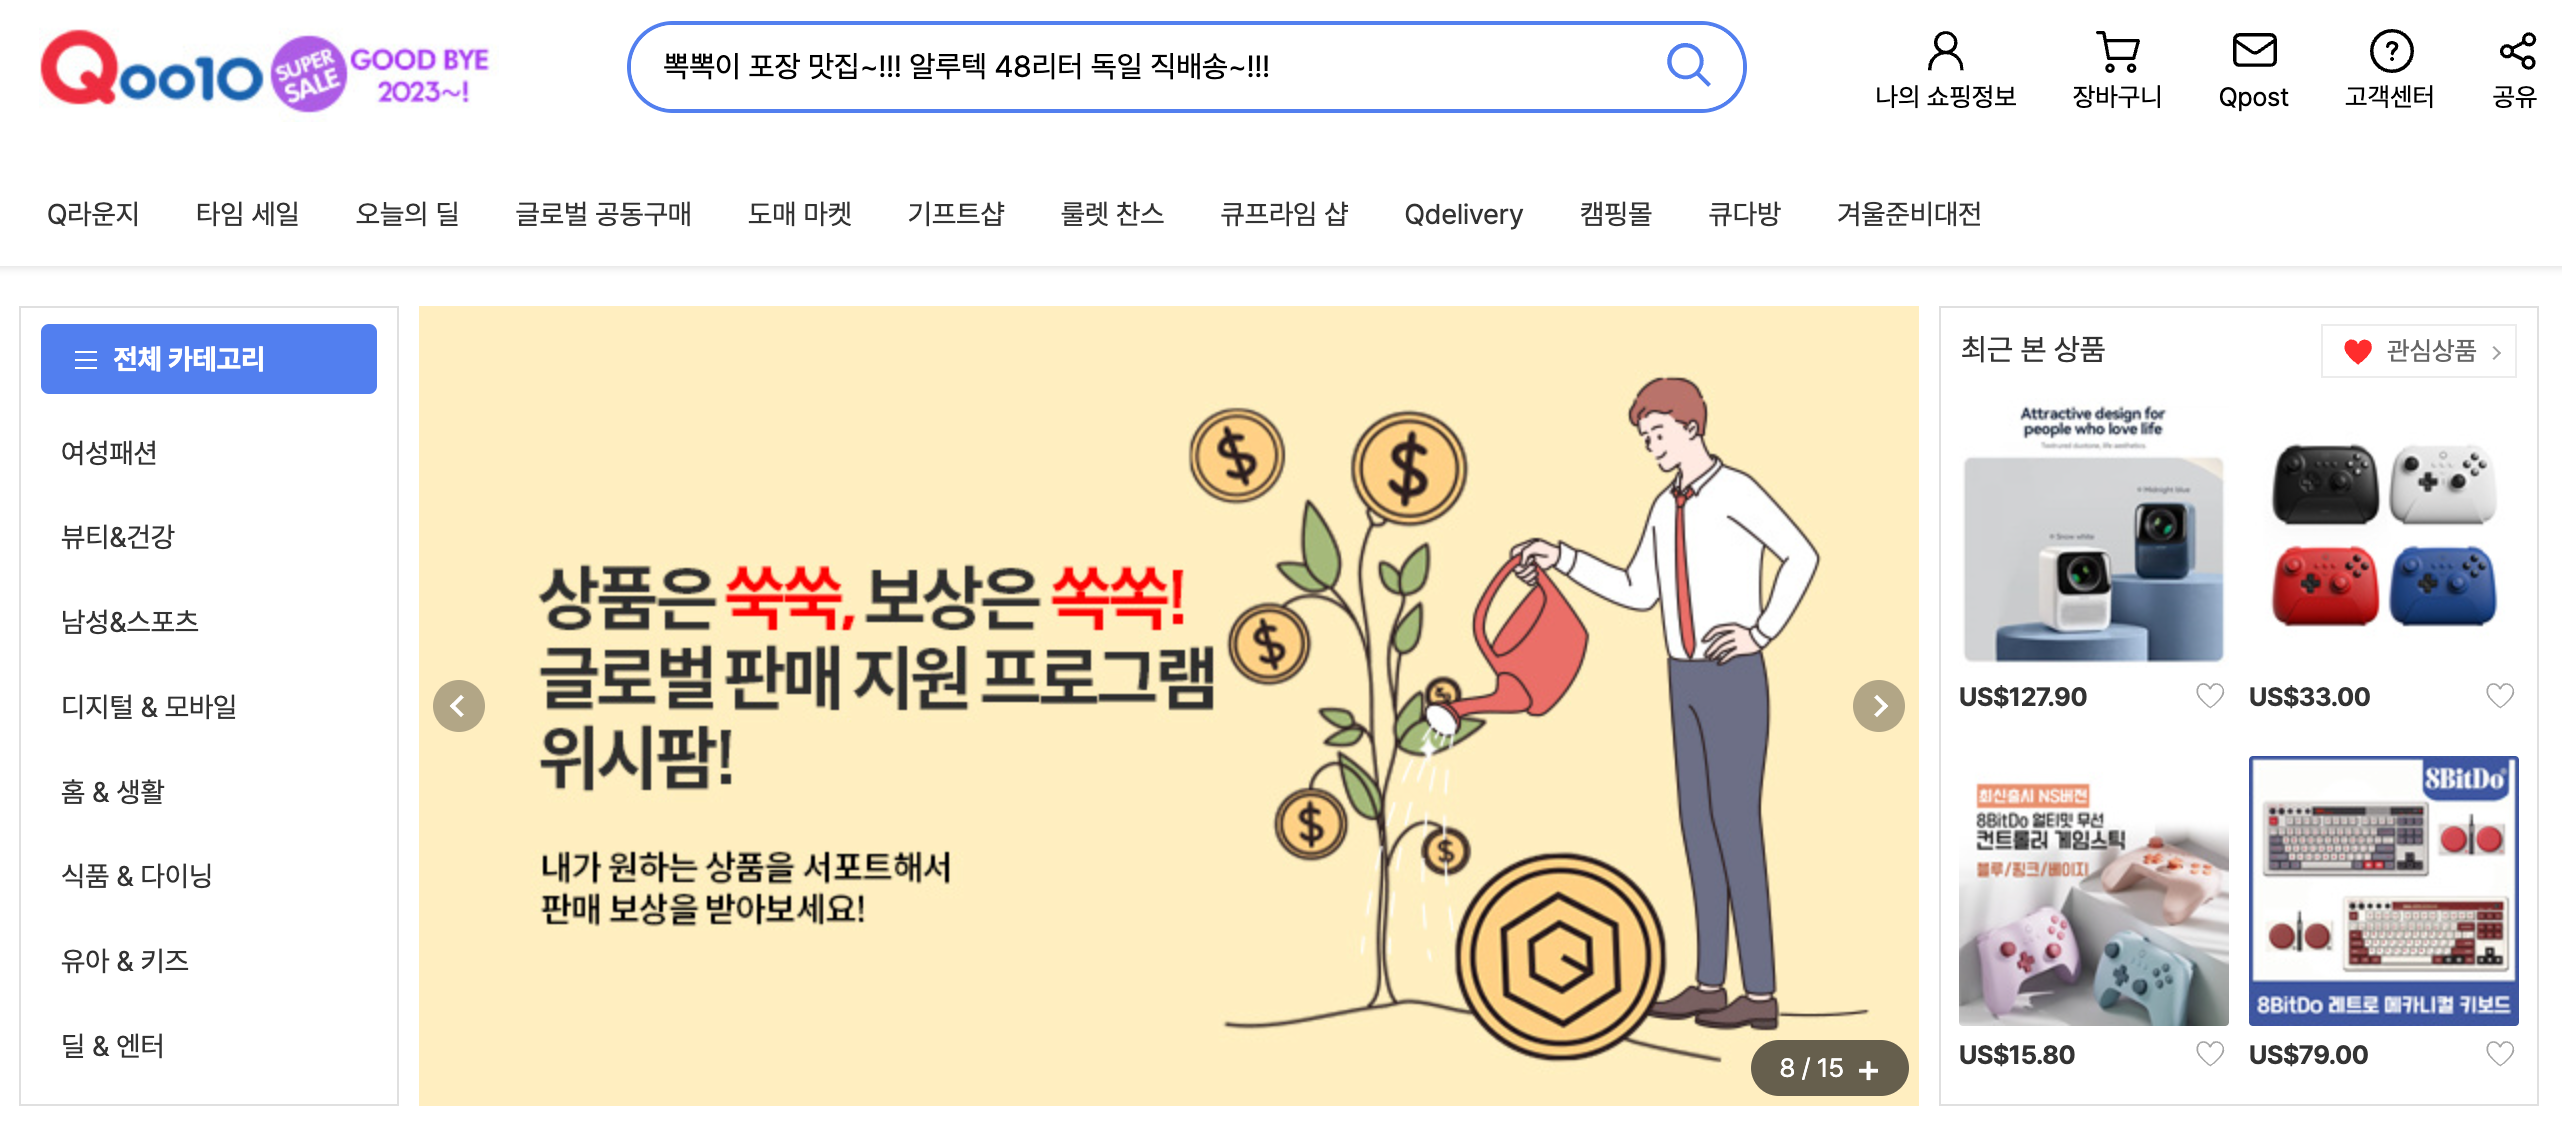Click the search magnifier icon
Image resolution: width=2562 pixels, height=1126 pixels.
tap(1688, 66)
